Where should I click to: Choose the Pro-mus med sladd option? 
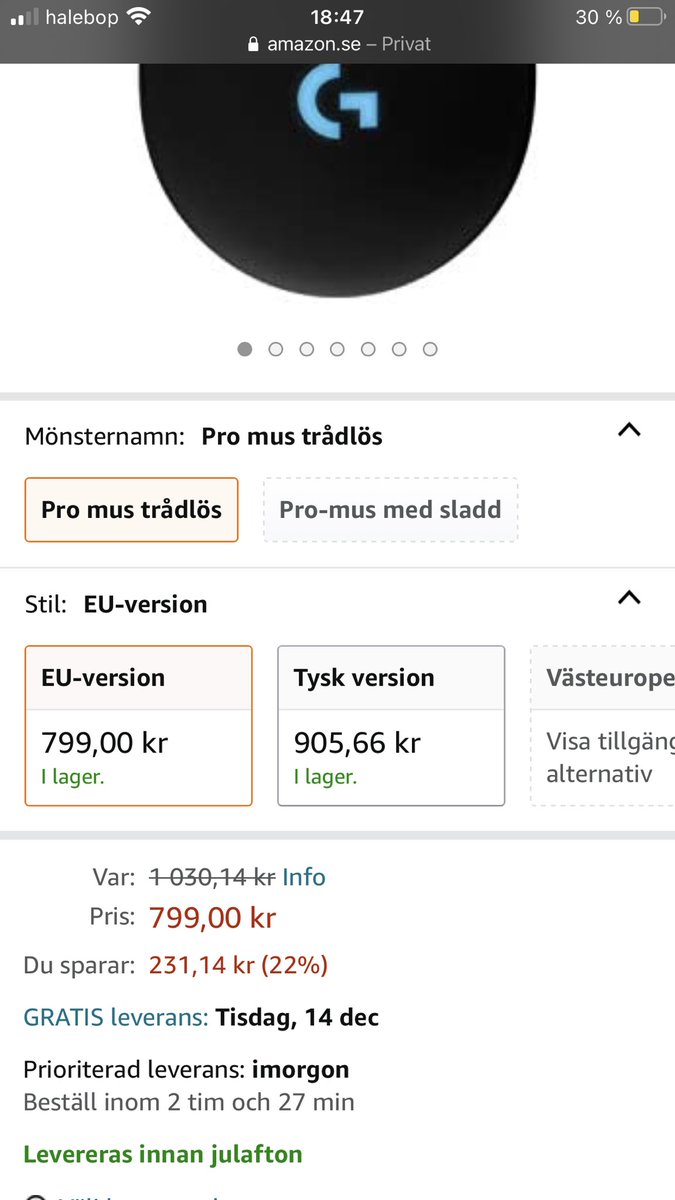tap(390, 510)
